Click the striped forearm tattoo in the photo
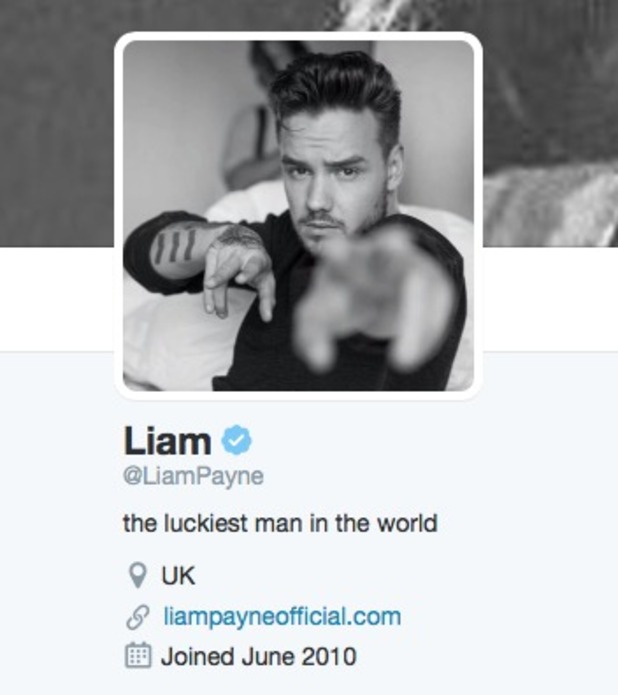This screenshot has width=618, height=695. coord(174,246)
